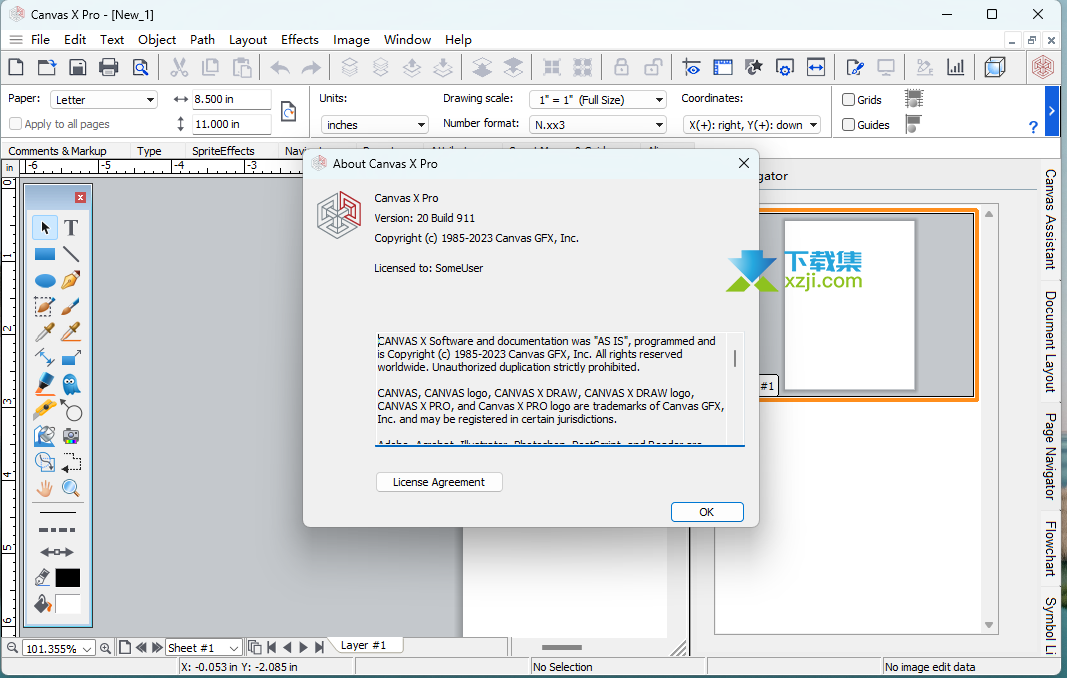Open the Paper size Letter dropdown
1067x678 pixels.
point(104,99)
